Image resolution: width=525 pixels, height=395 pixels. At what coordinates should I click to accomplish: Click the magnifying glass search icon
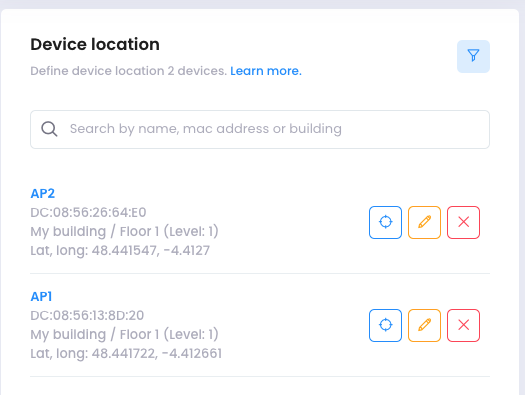(49, 129)
